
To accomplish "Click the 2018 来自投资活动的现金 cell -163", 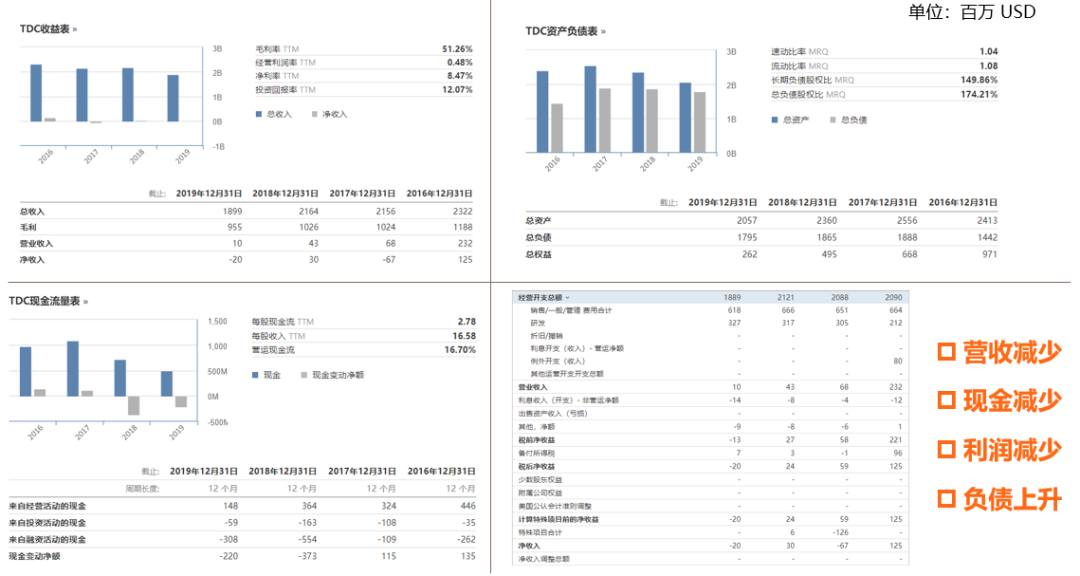I will [x=308, y=523].
